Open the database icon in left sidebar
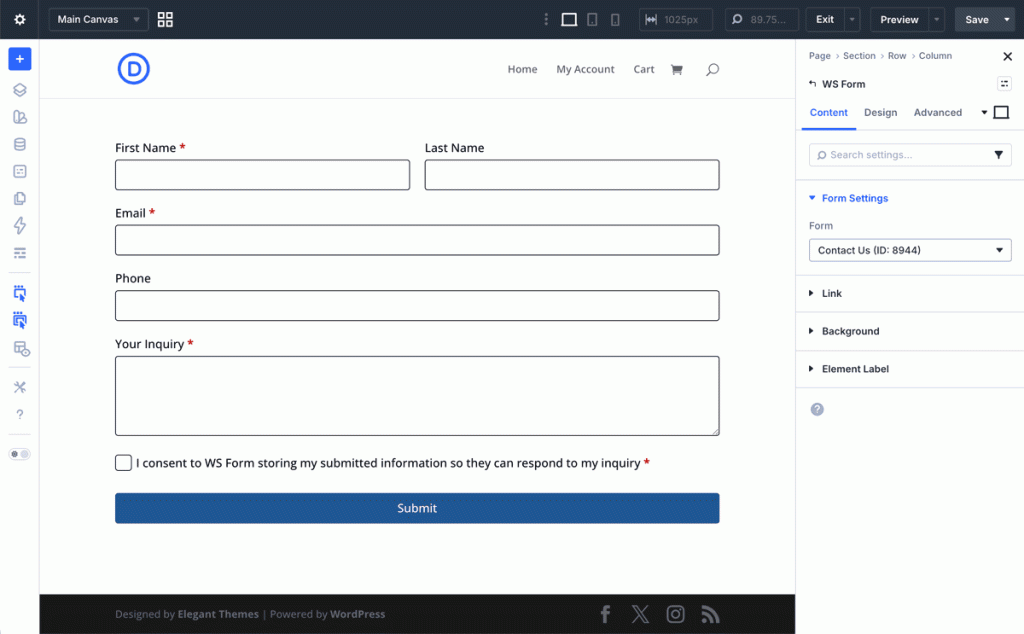The image size is (1024, 634). click(x=20, y=144)
